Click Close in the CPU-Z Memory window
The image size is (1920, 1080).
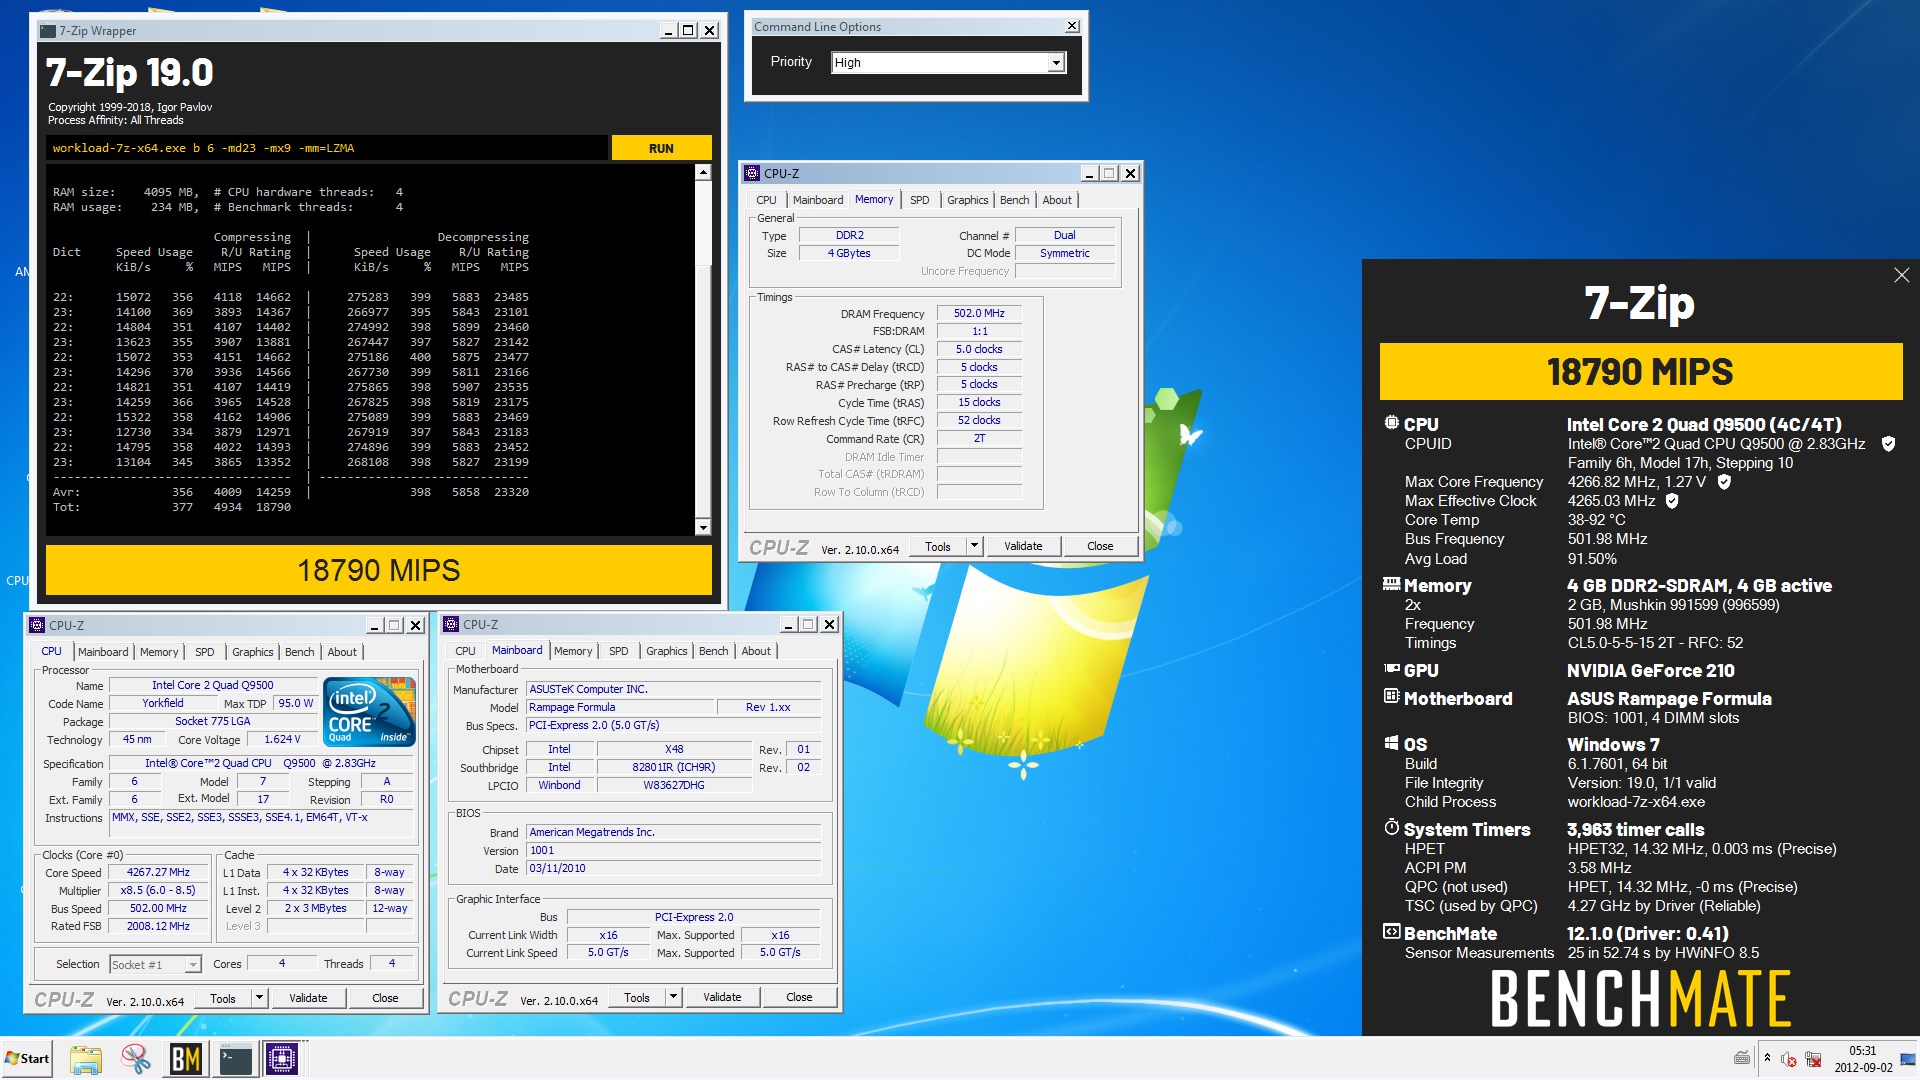(x=1100, y=546)
